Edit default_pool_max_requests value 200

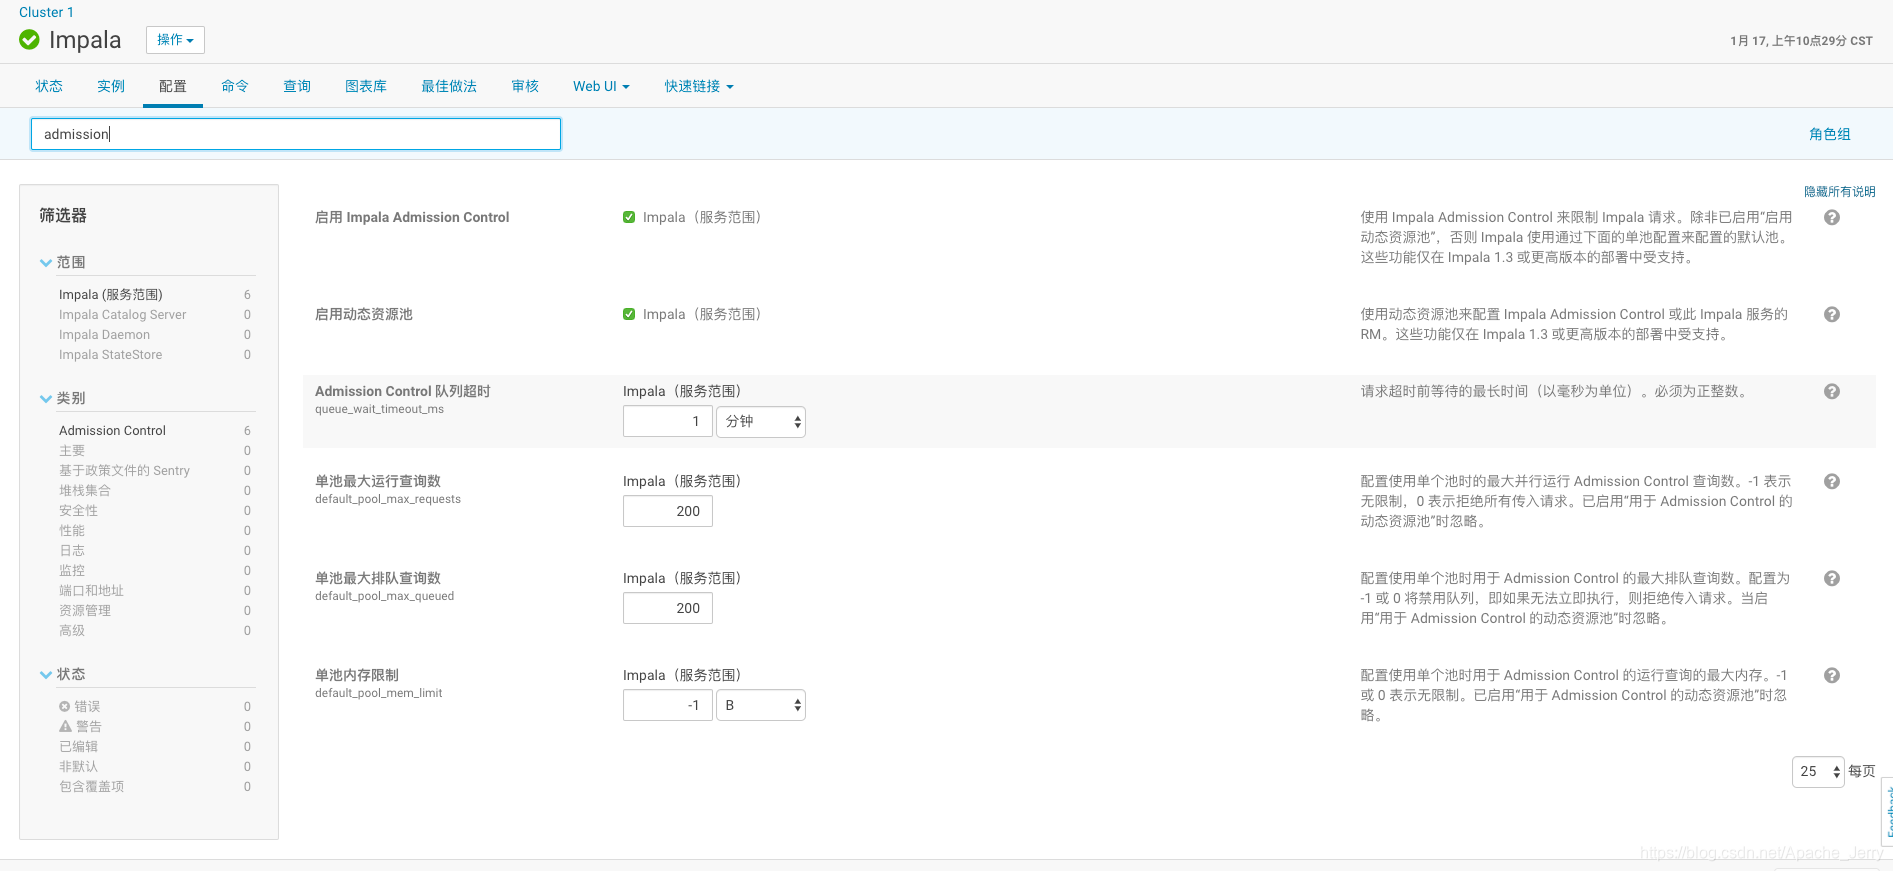668,511
